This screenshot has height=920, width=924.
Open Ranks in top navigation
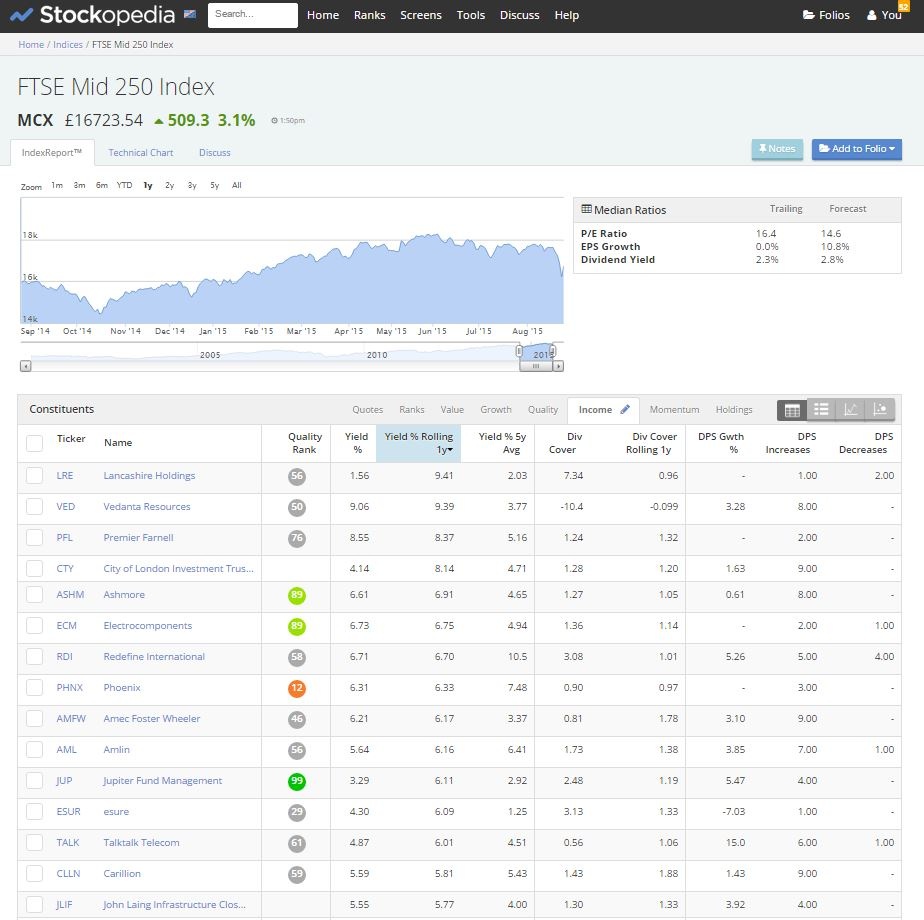[369, 15]
